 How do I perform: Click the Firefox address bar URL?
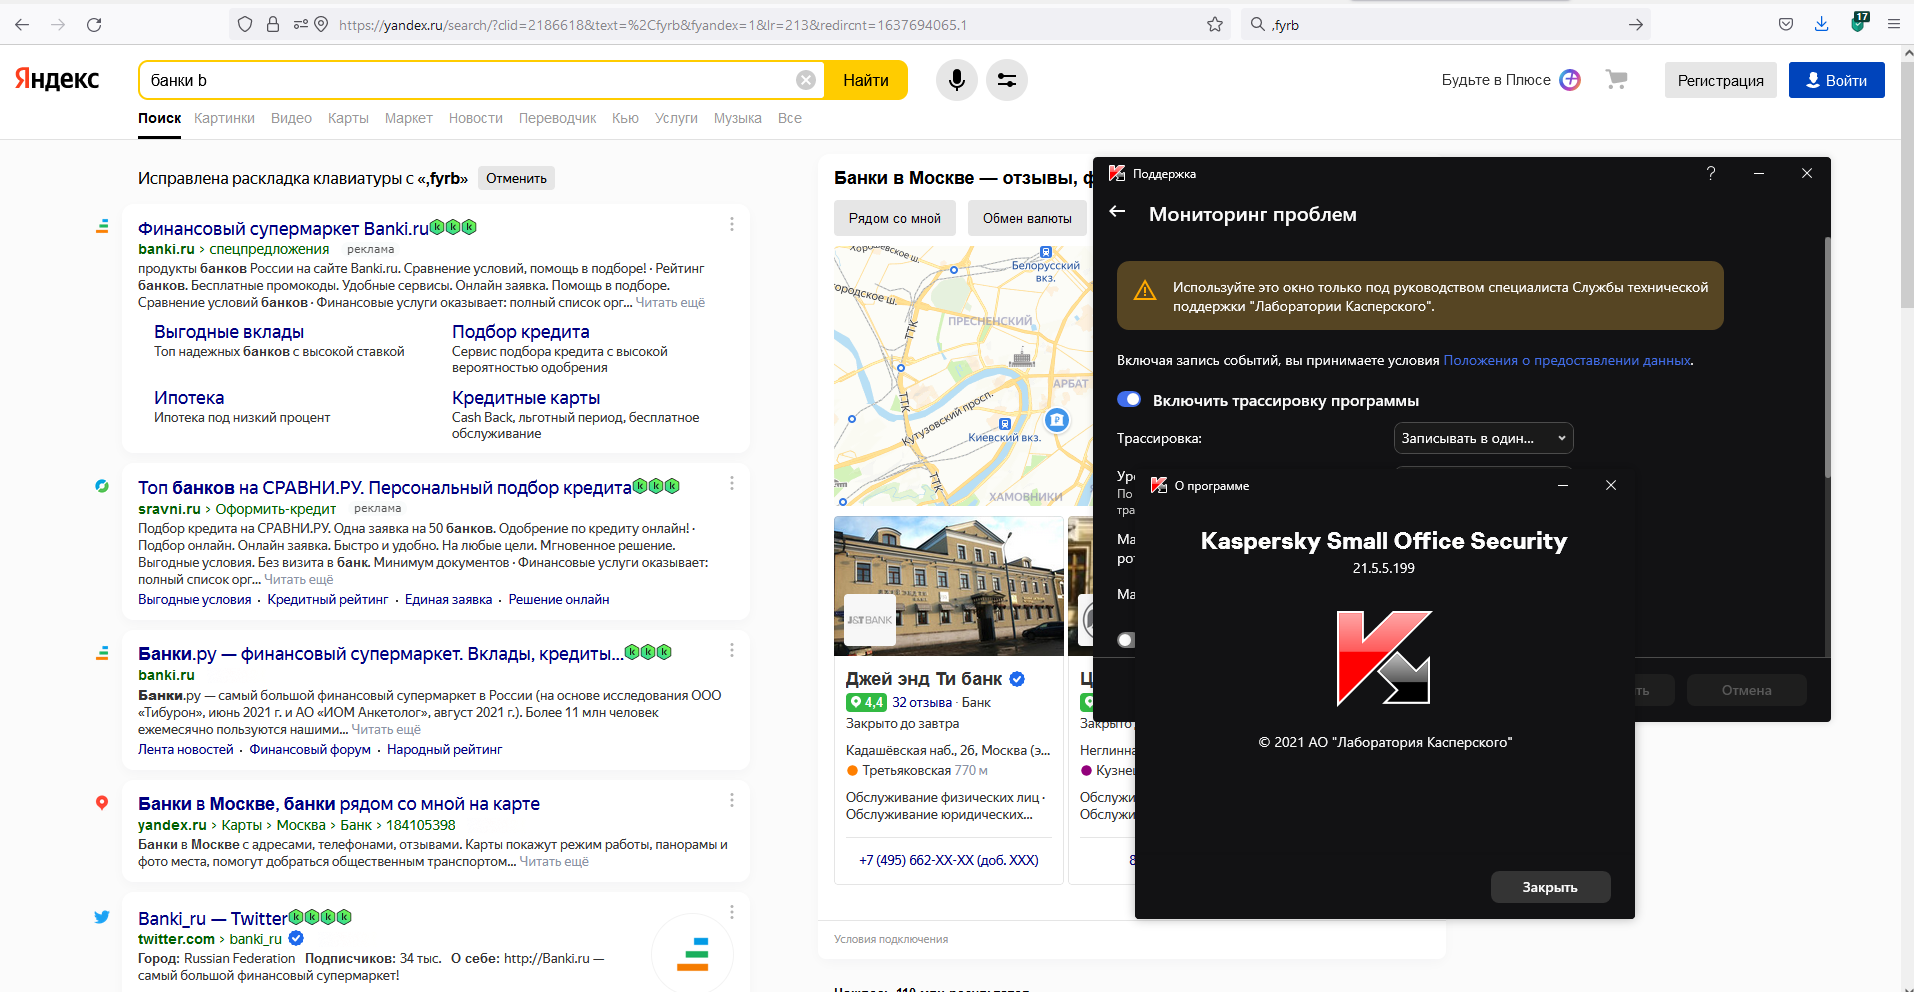652,24
